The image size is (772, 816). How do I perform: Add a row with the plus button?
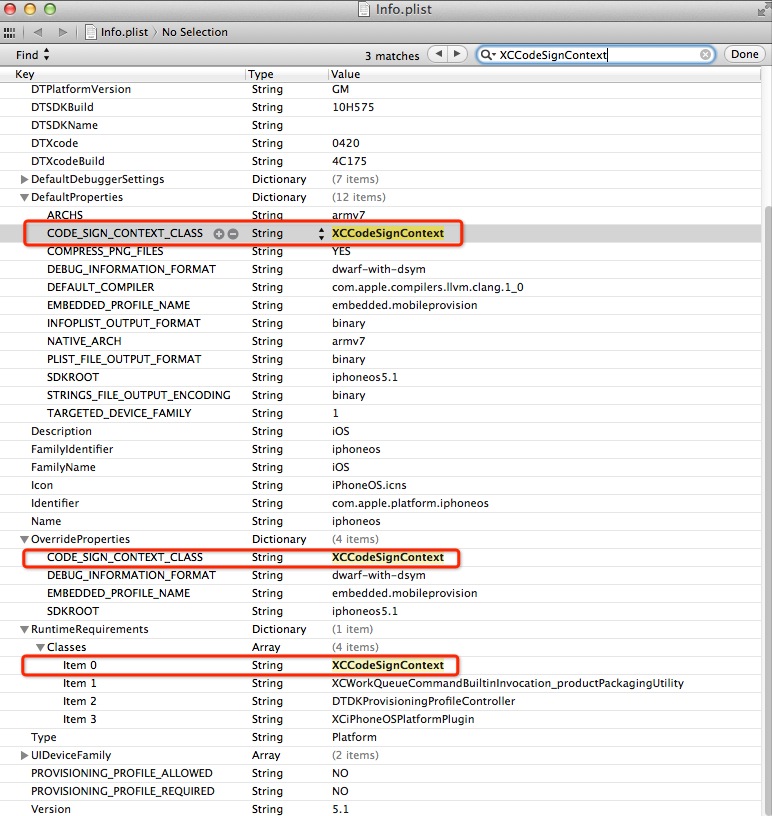pyautogui.click(x=219, y=233)
